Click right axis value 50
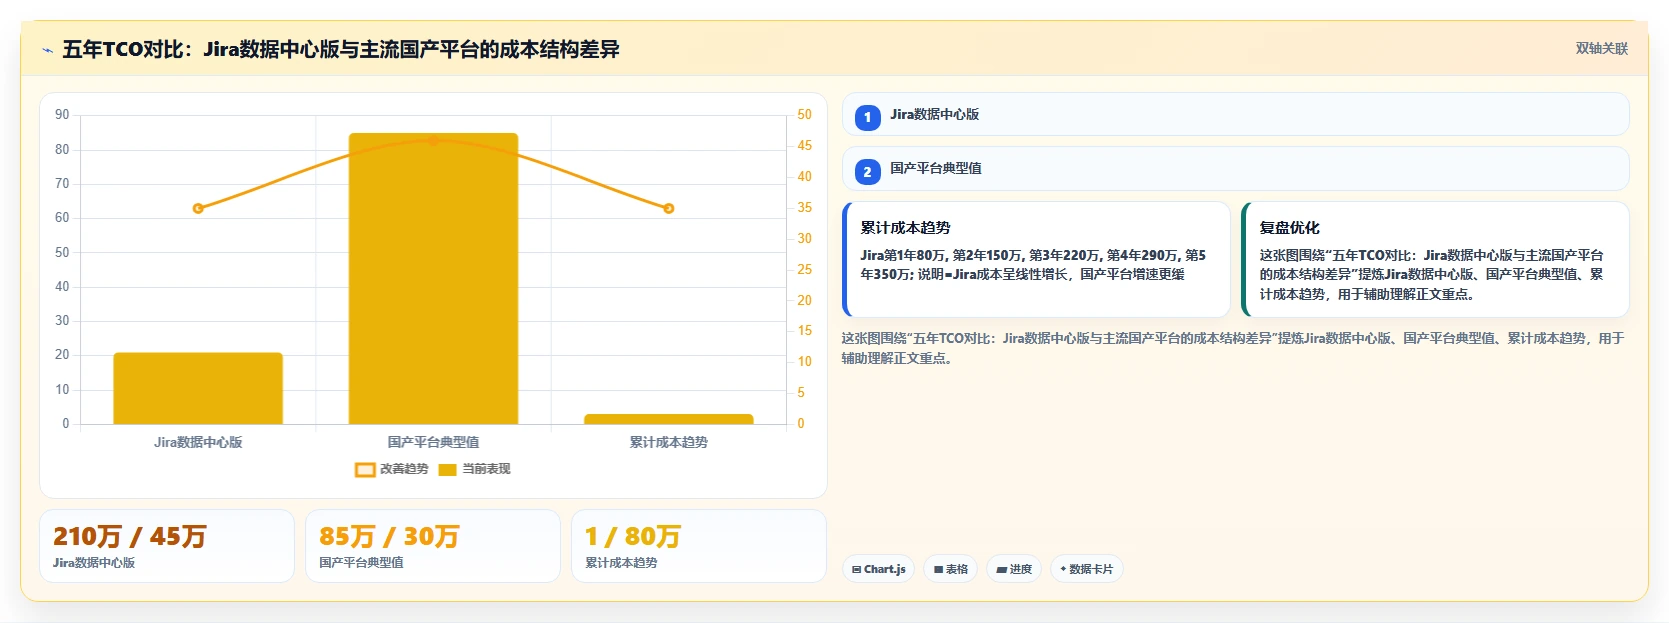Image resolution: width=1669 pixels, height=623 pixels. pyautogui.click(x=805, y=115)
